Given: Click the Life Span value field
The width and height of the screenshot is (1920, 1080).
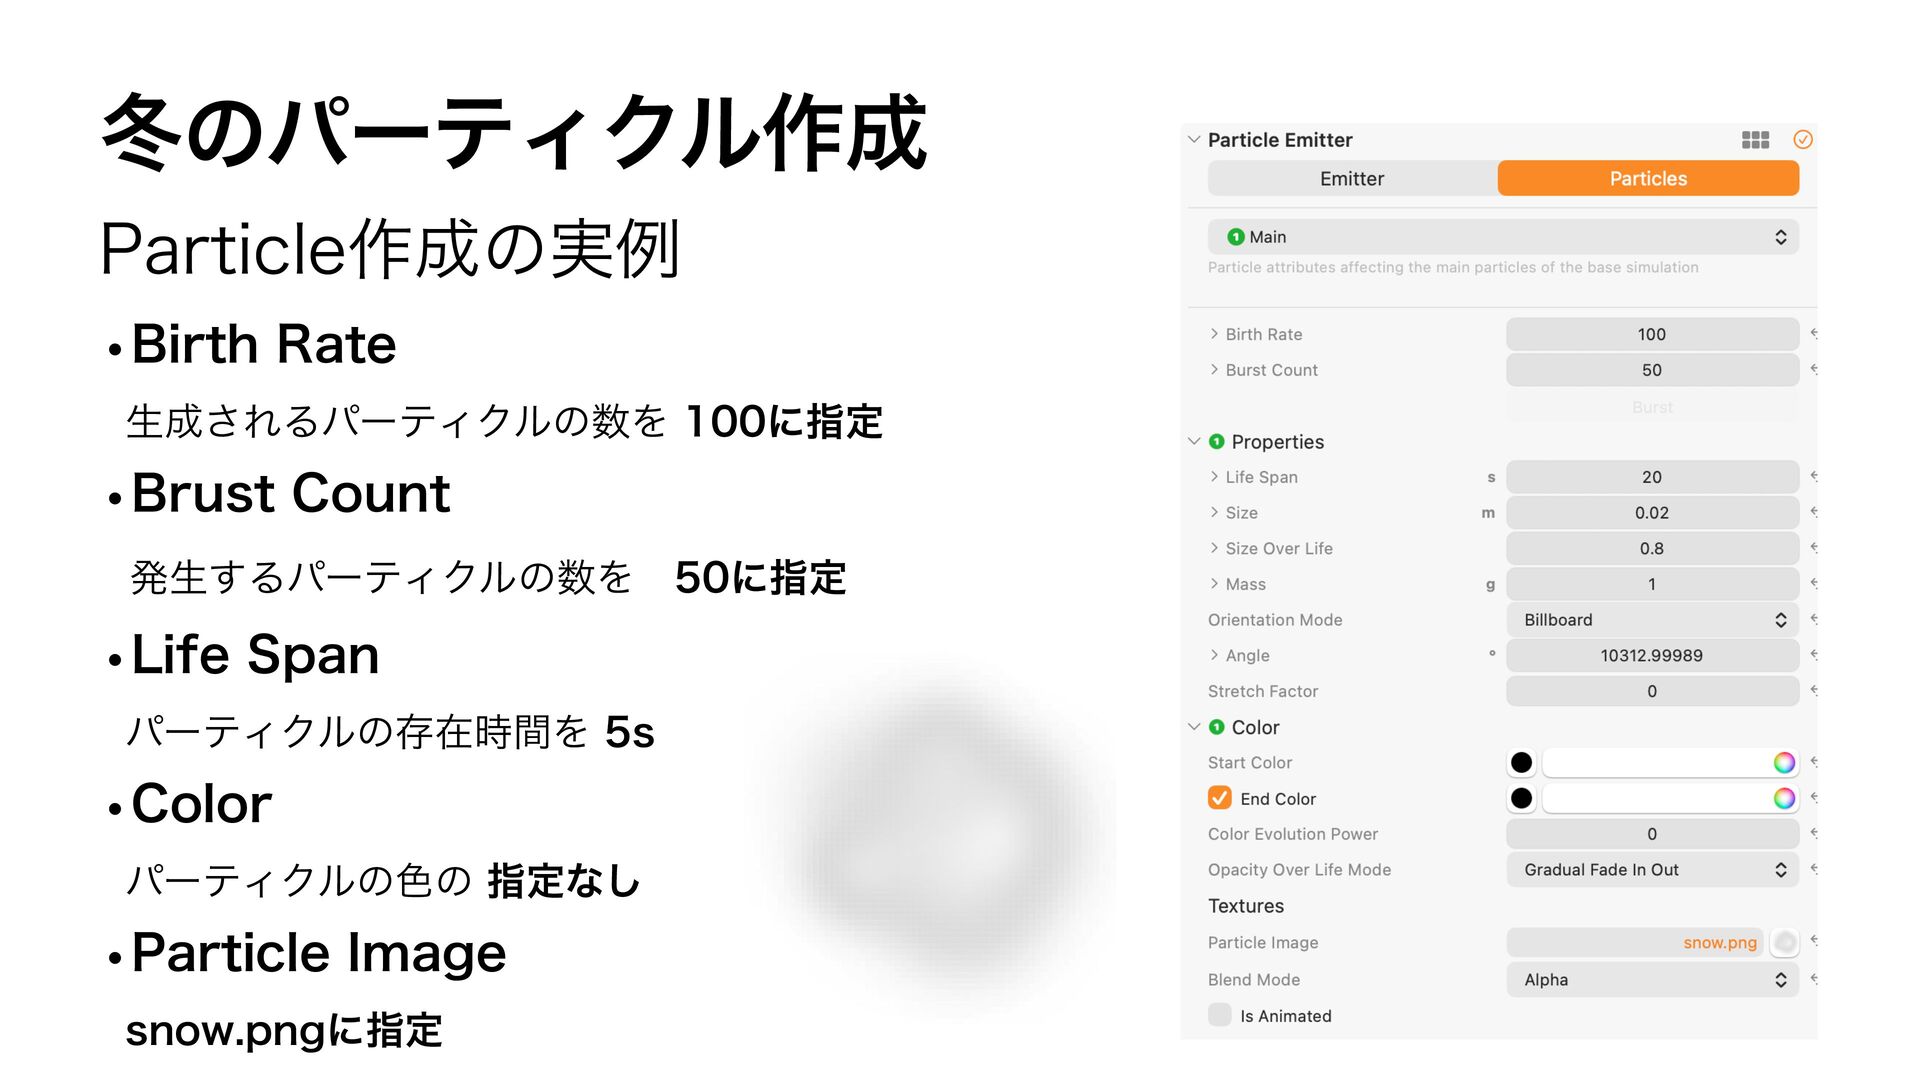Looking at the screenshot, I should point(1652,477).
